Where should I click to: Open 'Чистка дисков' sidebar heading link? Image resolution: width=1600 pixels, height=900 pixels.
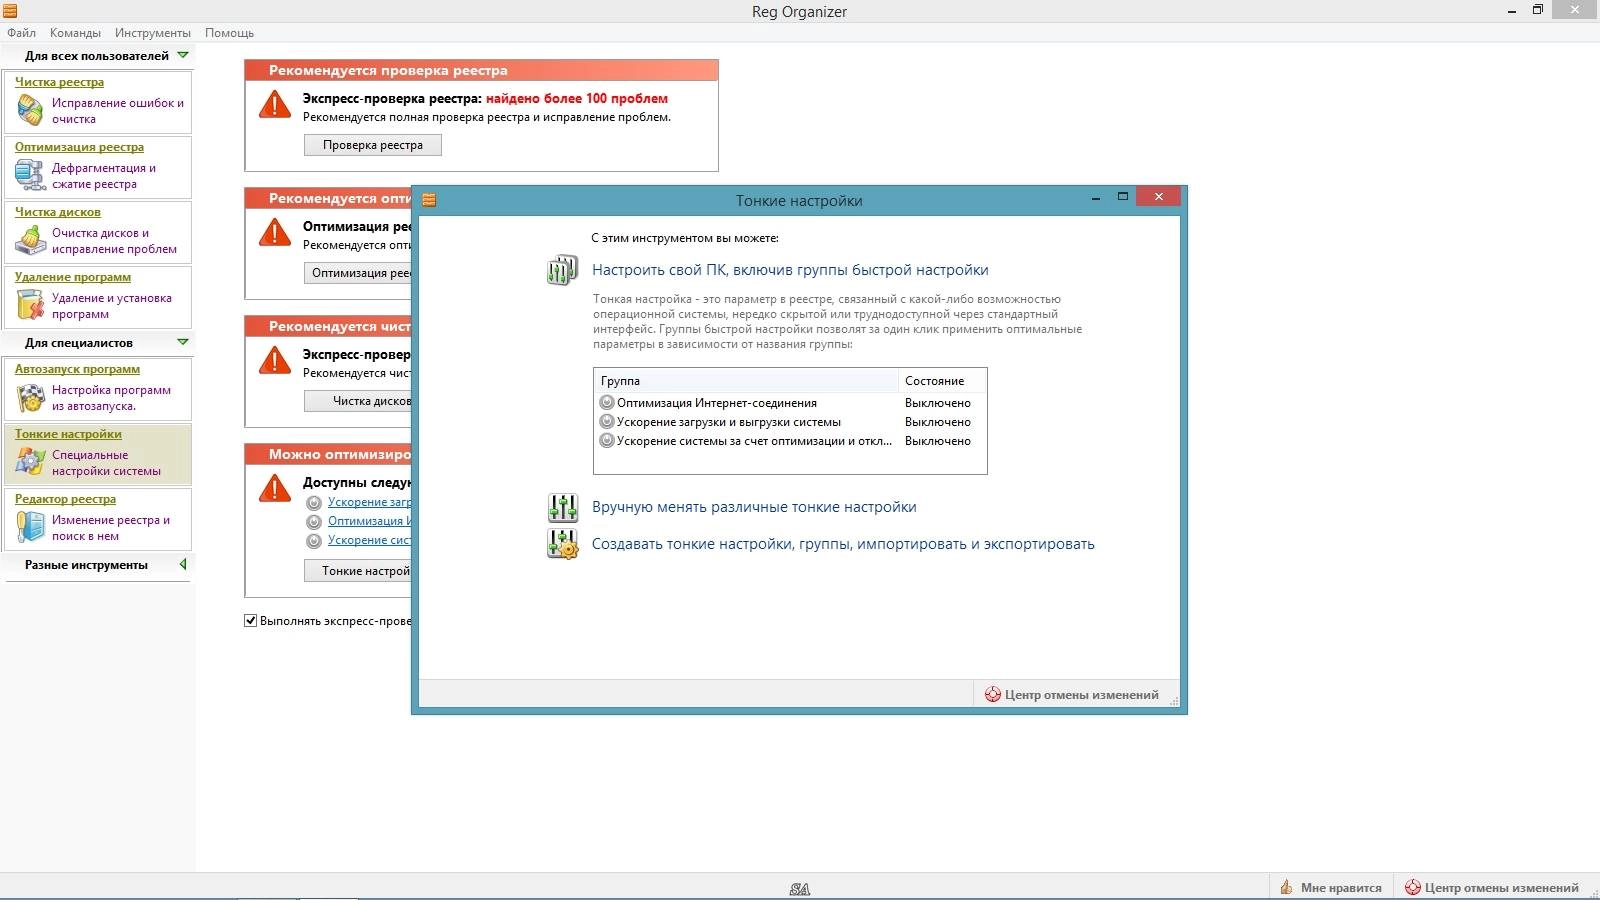tap(57, 212)
